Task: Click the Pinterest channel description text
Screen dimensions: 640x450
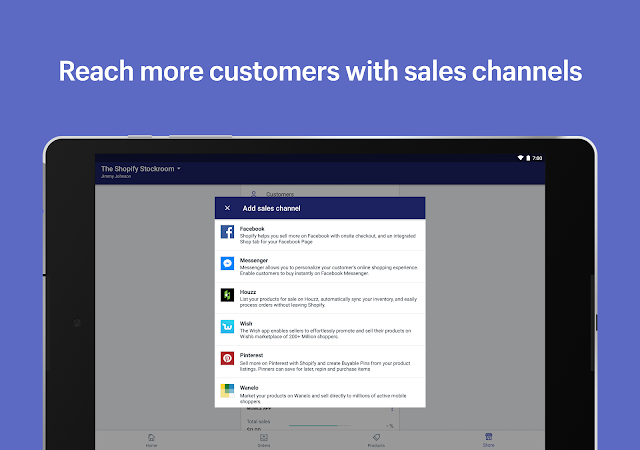Action: 325,366
